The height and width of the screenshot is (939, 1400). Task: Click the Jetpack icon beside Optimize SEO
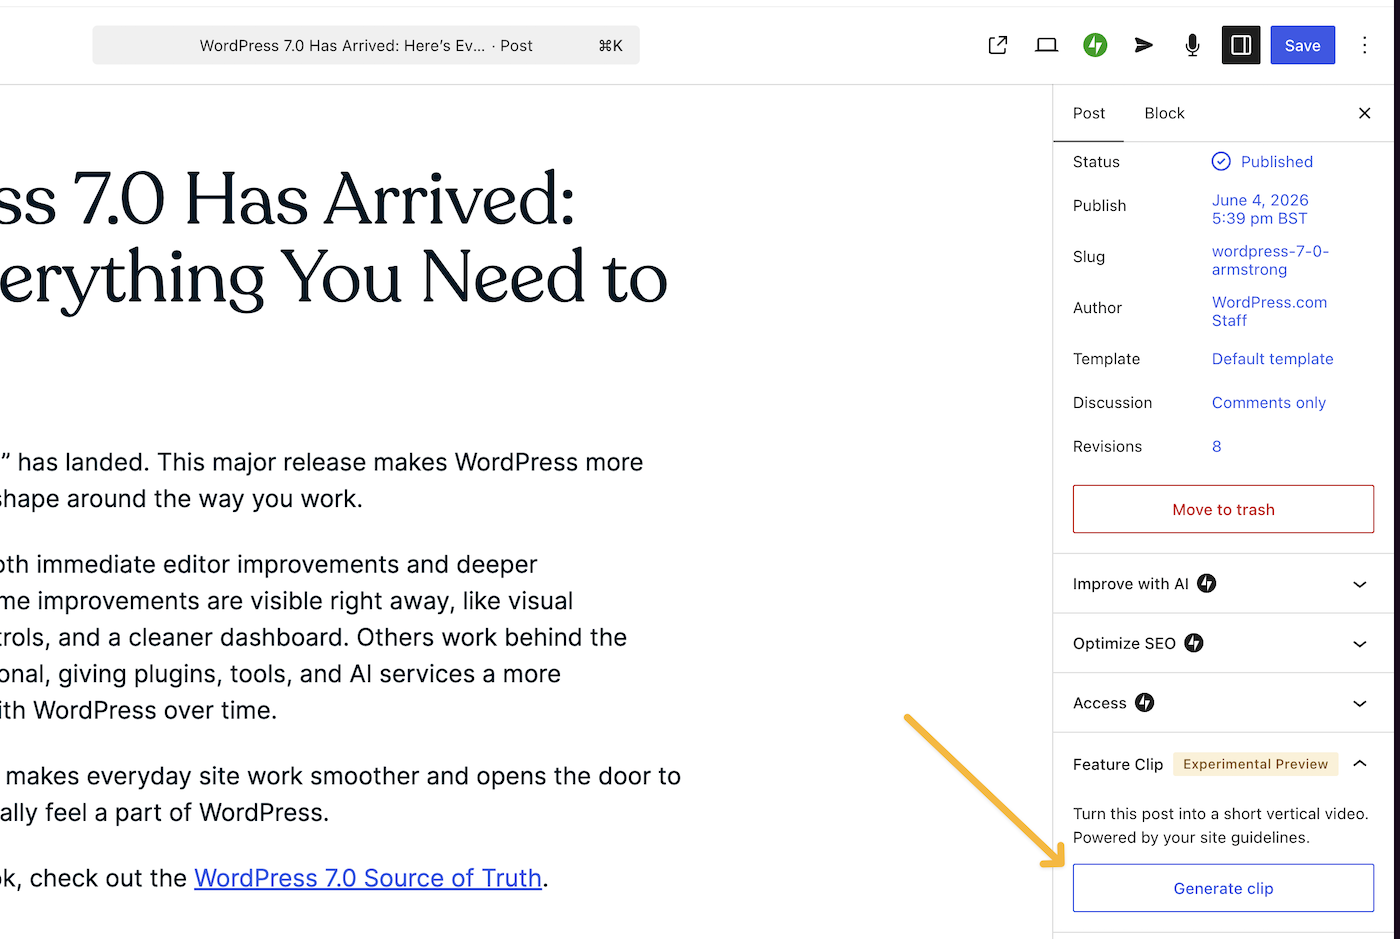pyautogui.click(x=1194, y=643)
